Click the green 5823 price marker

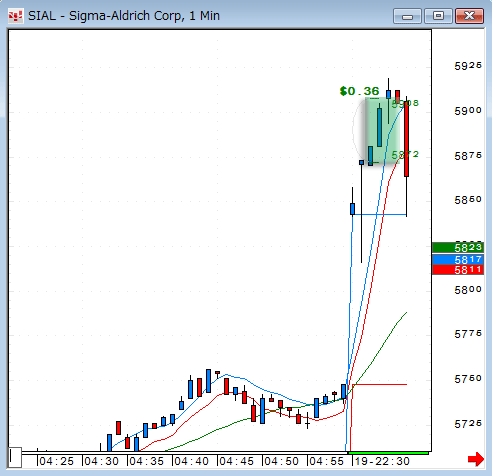coord(458,247)
